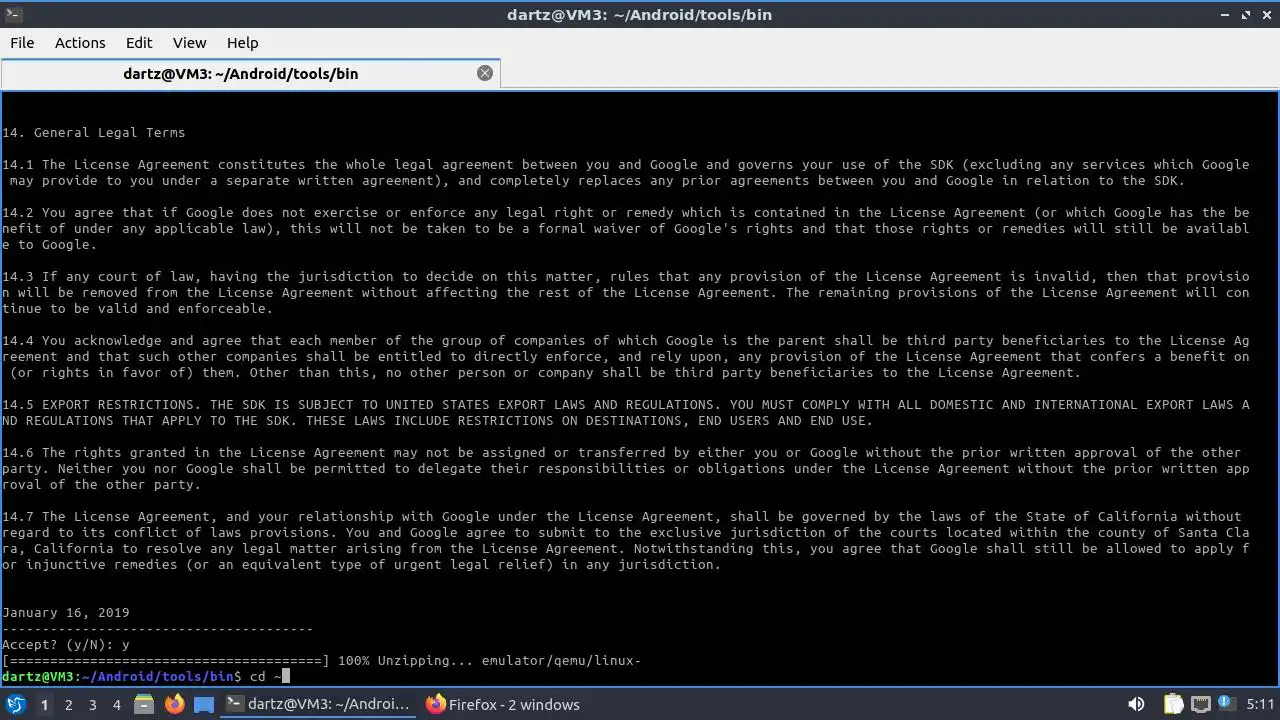Viewport: 1280px width, 720px height.
Task: Open the Edit menu
Action: click(x=139, y=43)
